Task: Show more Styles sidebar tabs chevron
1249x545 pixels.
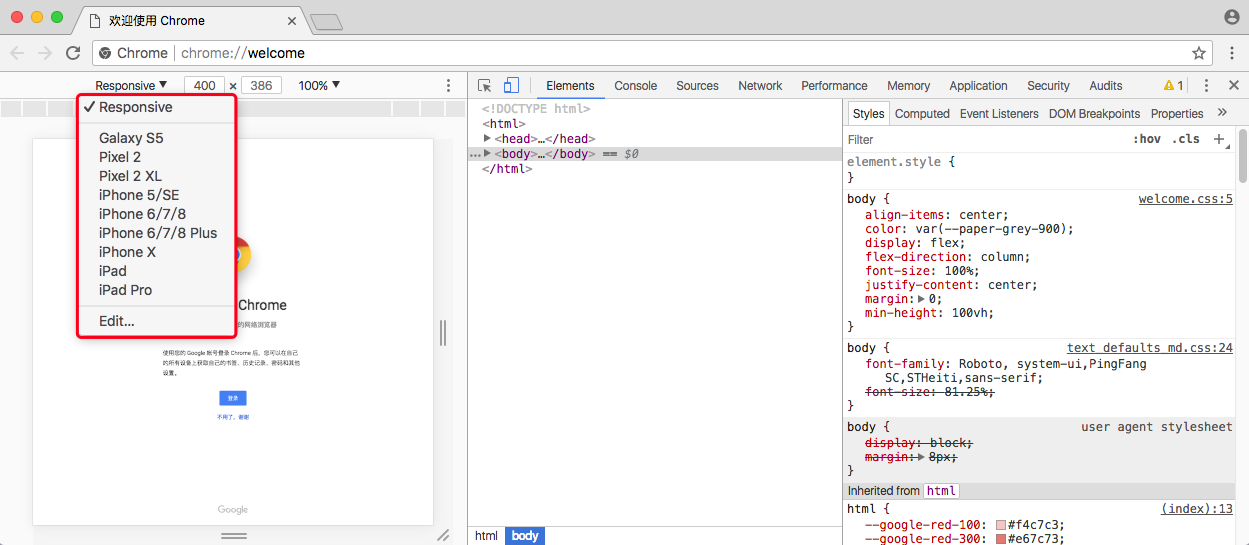Action: click(1222, 113)
